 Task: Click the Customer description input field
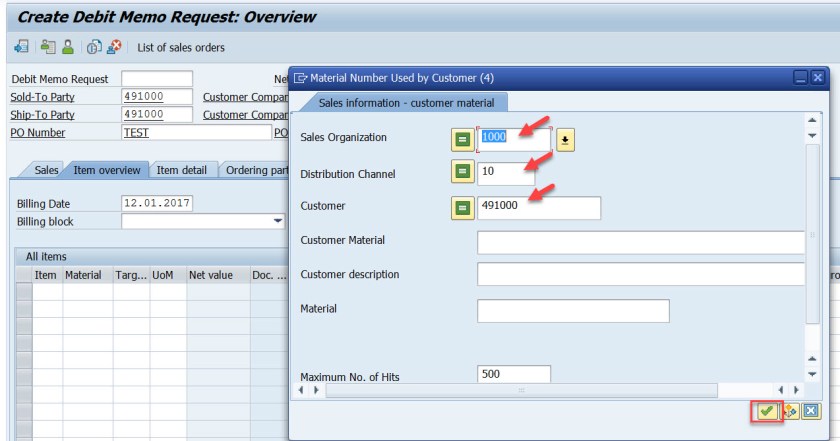point(640,274)
